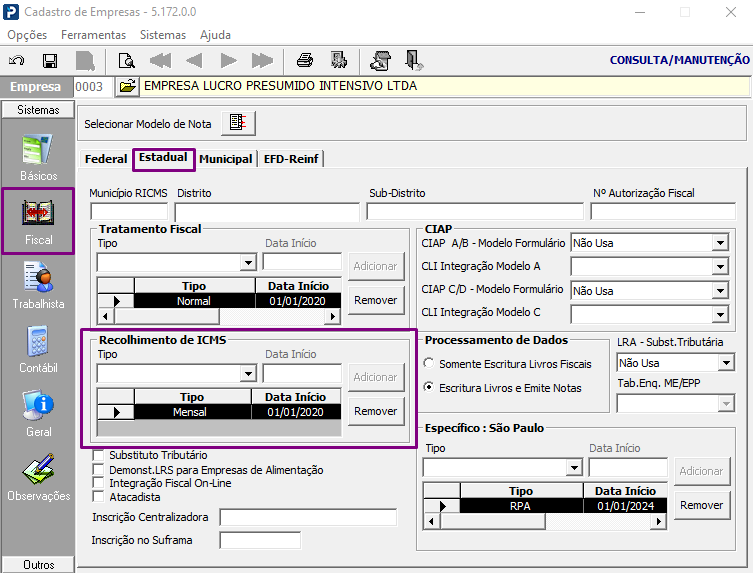
Task: Enable the Substituto Tributário checkbox
Action: (x=98, y=456)
